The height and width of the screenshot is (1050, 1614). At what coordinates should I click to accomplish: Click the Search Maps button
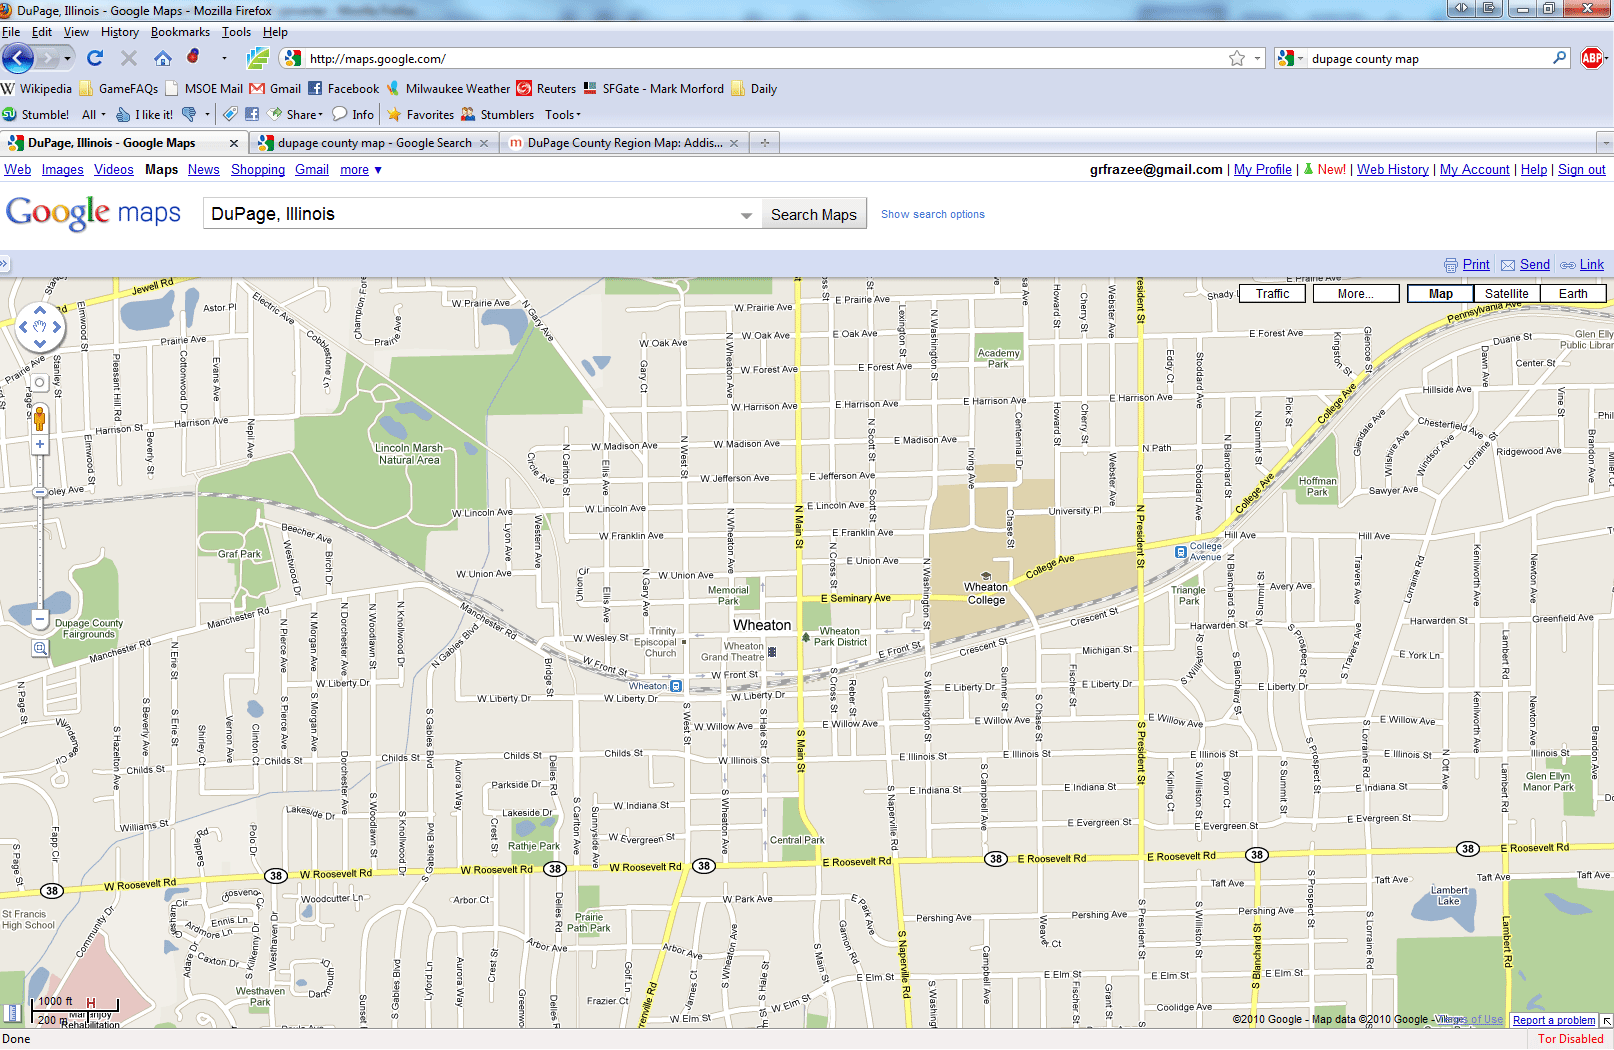pyautogui.click(x=813, y=215)
